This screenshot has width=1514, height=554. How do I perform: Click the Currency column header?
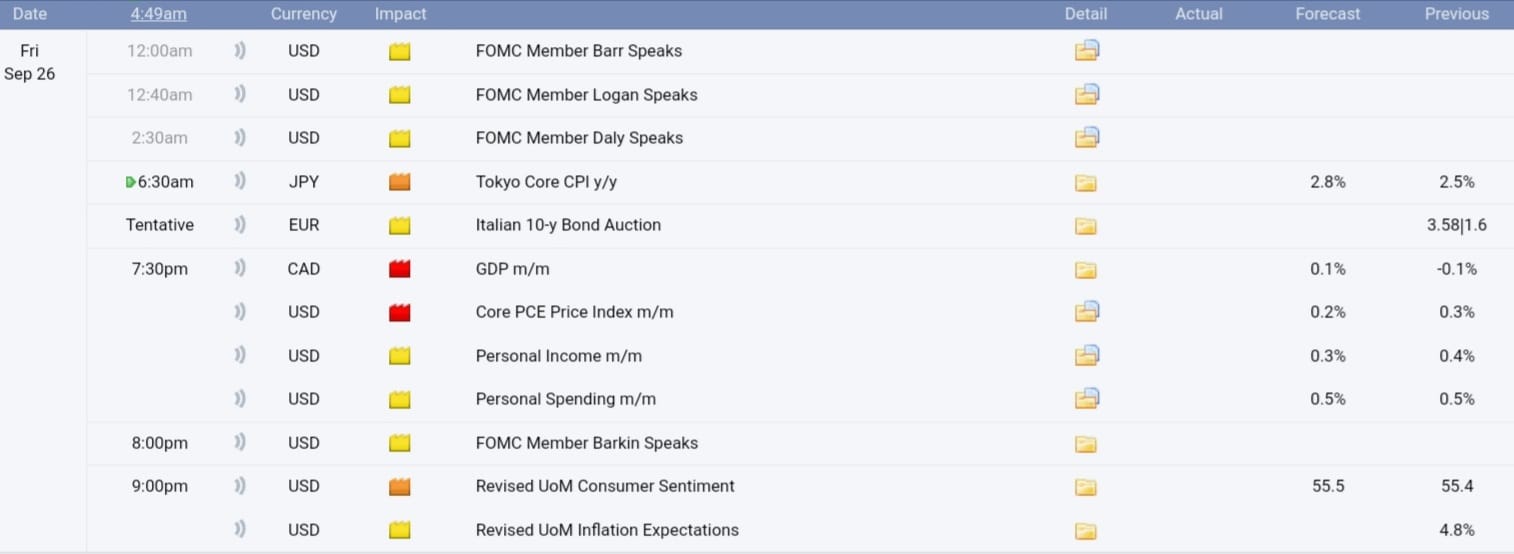[303, 14]
